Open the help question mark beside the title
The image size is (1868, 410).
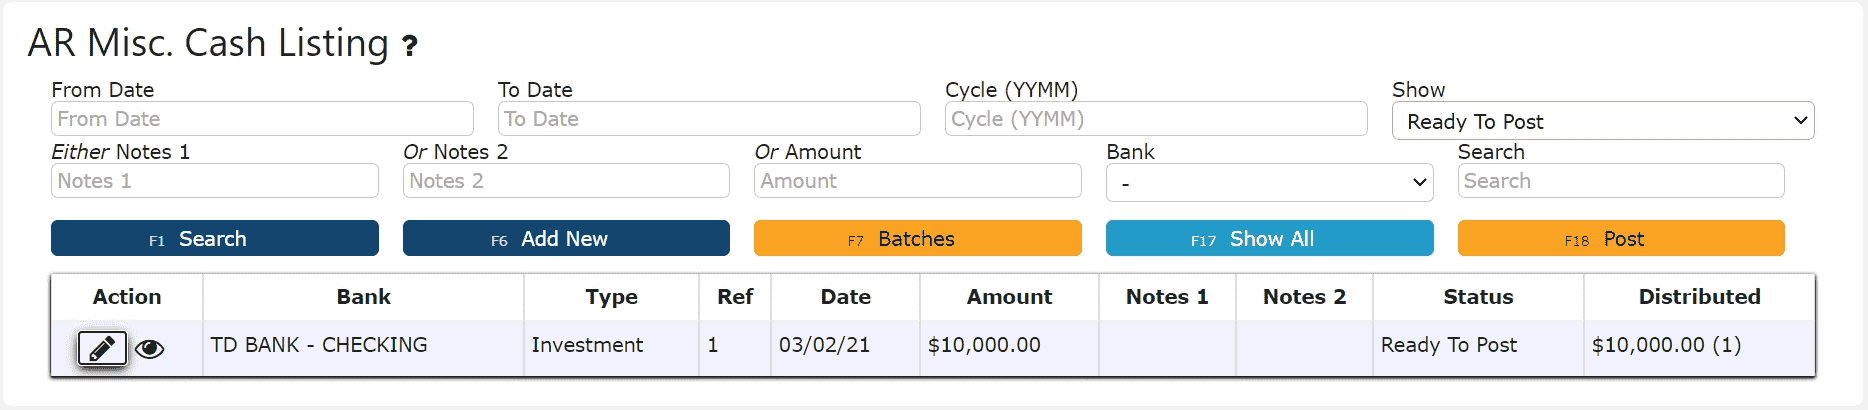[x=409, y=46]
